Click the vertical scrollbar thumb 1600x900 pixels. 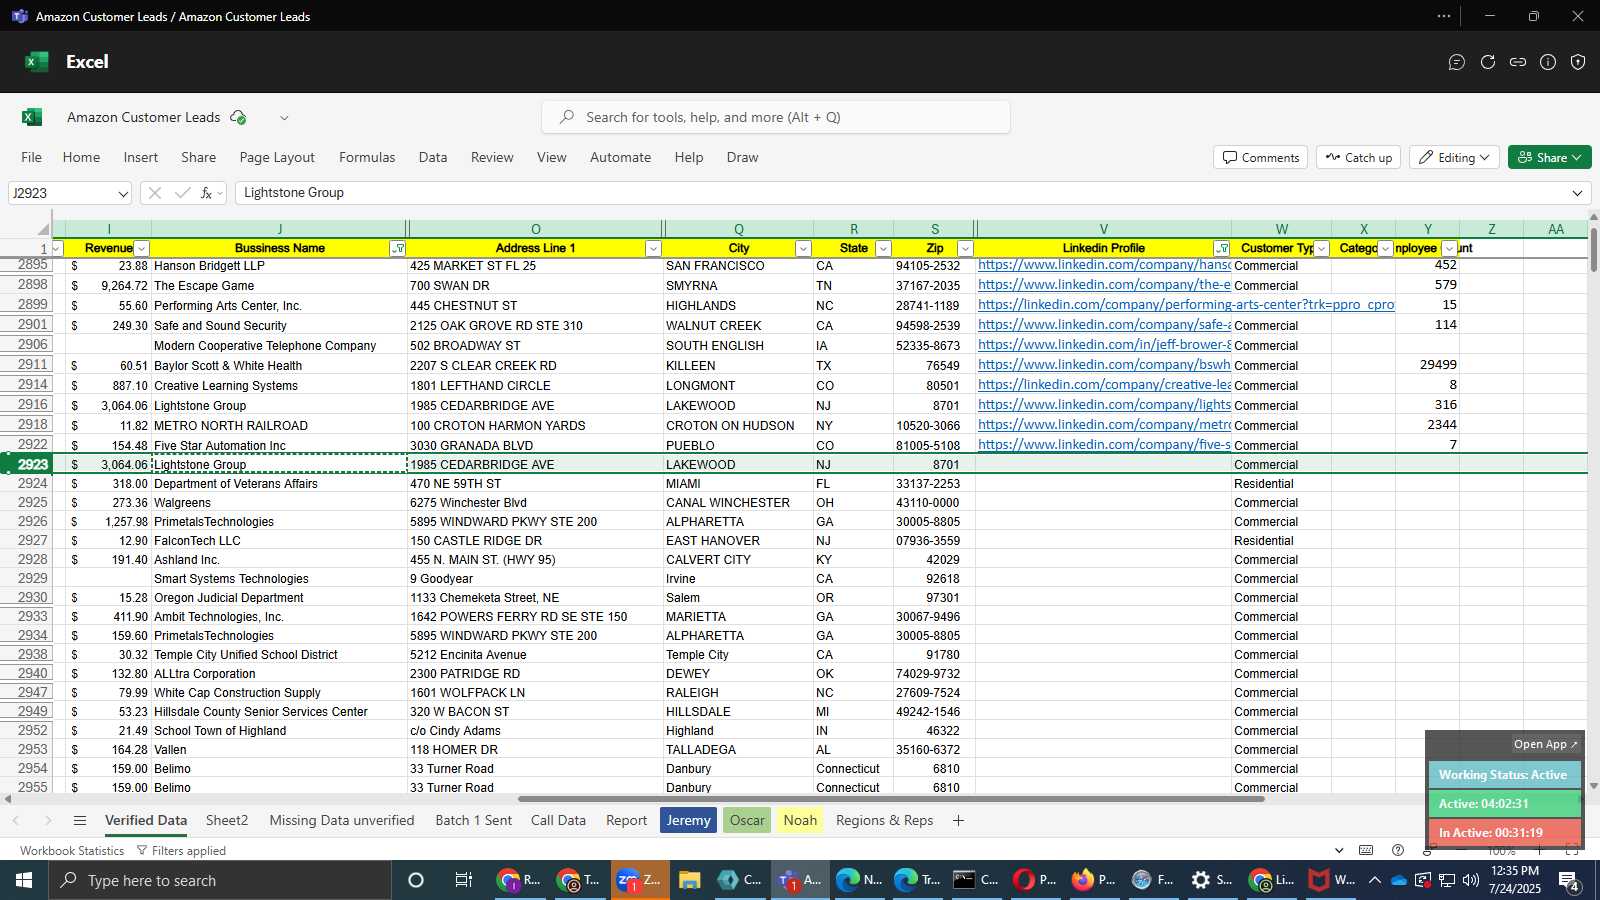1593,248
